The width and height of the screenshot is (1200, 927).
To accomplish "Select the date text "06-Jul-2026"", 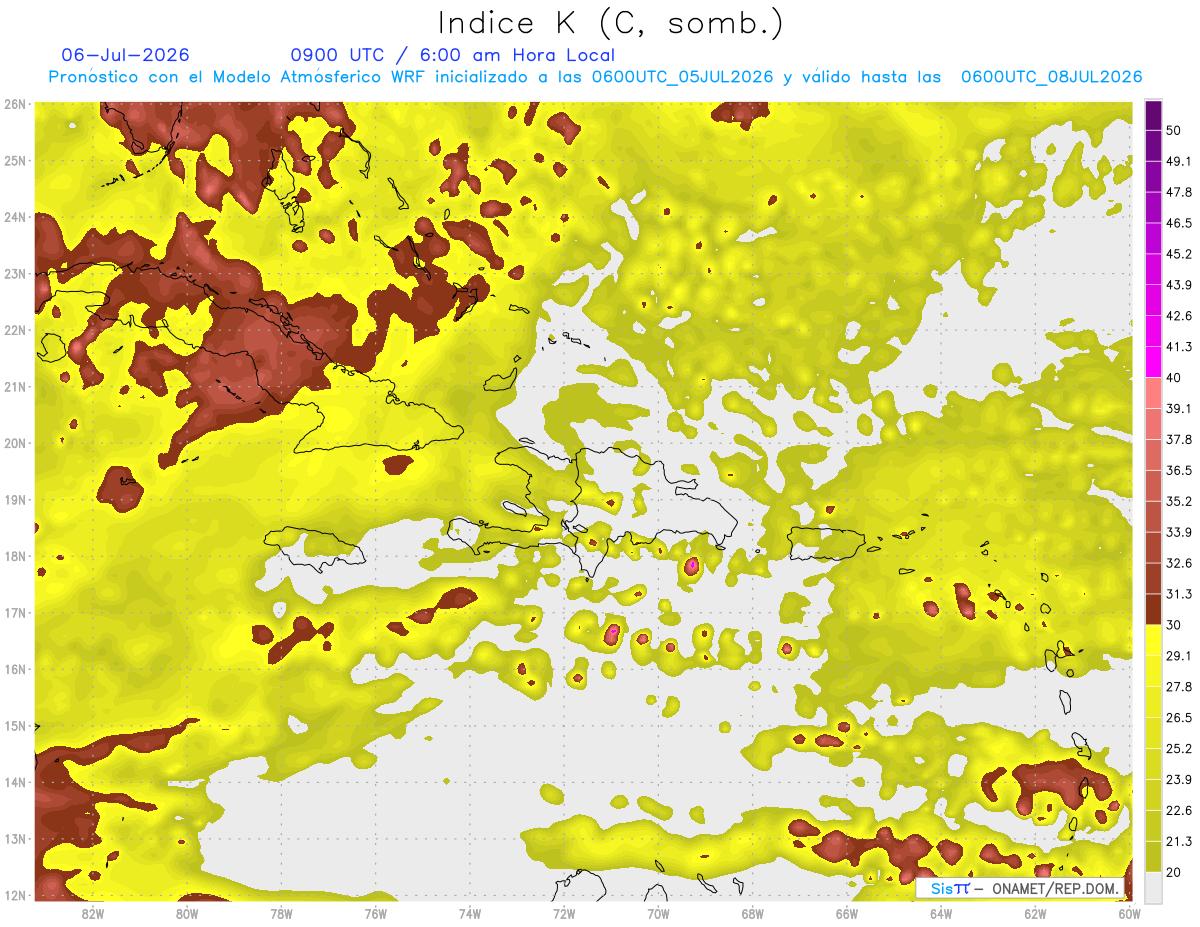I will (125, 55).
